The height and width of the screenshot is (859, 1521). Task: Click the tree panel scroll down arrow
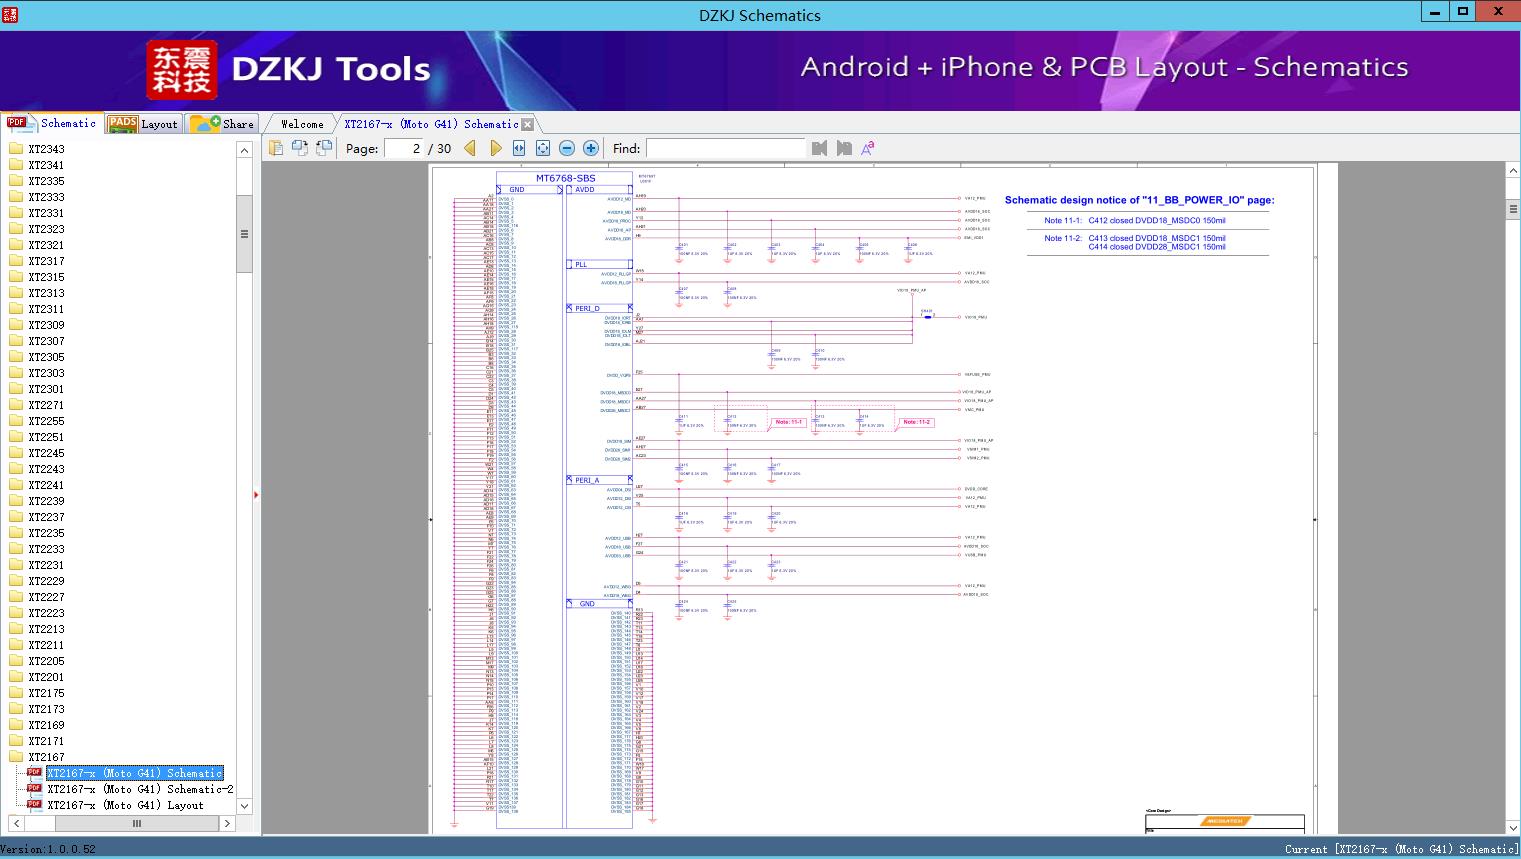[244, 806]
